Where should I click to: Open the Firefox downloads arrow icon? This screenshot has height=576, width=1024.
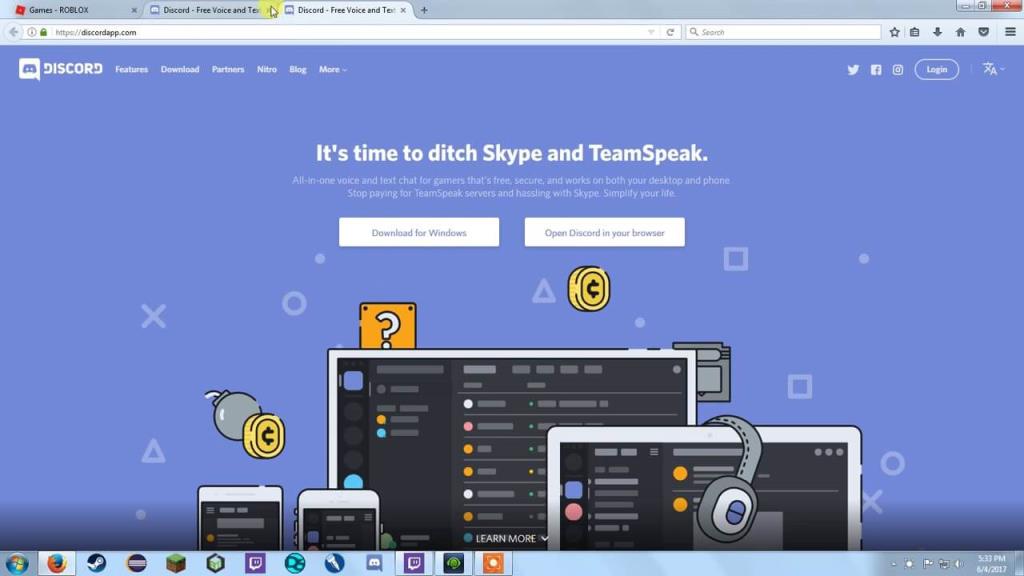coord(937,32)
